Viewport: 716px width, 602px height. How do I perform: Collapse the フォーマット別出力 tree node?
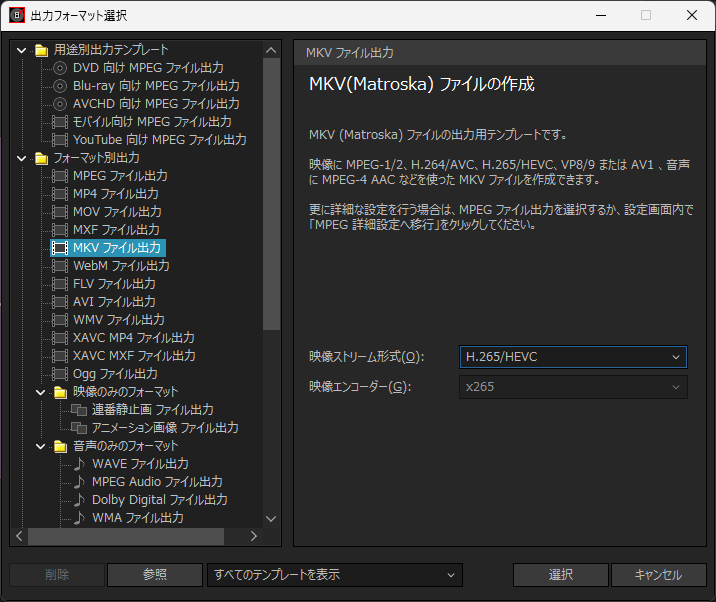click(x=21, y=158)
